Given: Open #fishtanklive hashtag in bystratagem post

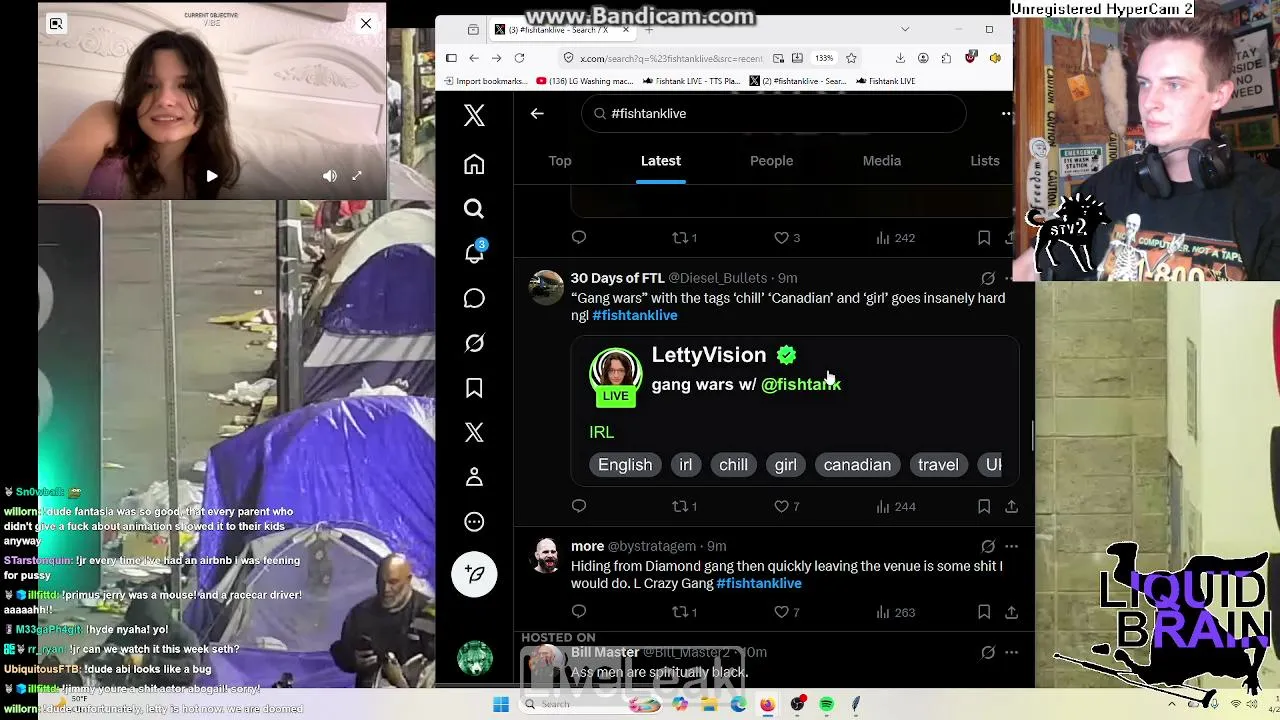Looking at the screenshot, I should [x=759, y=584].
